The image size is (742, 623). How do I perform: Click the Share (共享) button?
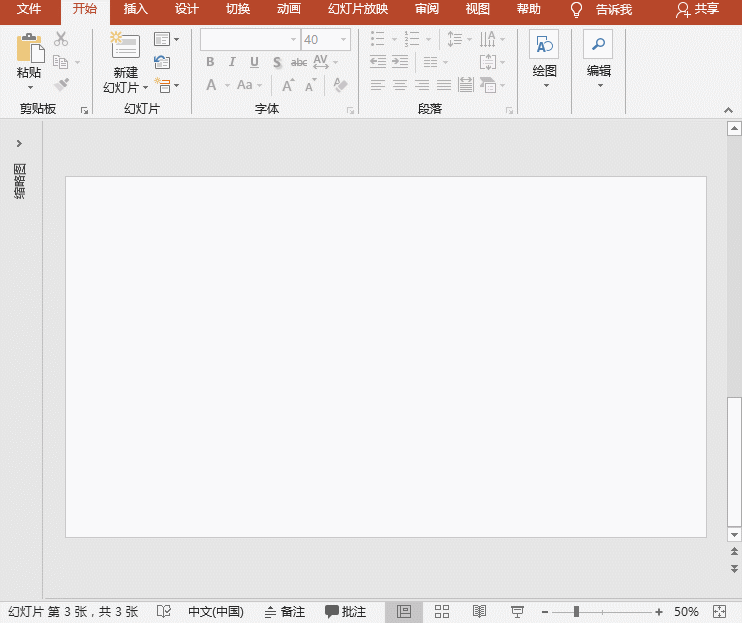tap(697, 9)
